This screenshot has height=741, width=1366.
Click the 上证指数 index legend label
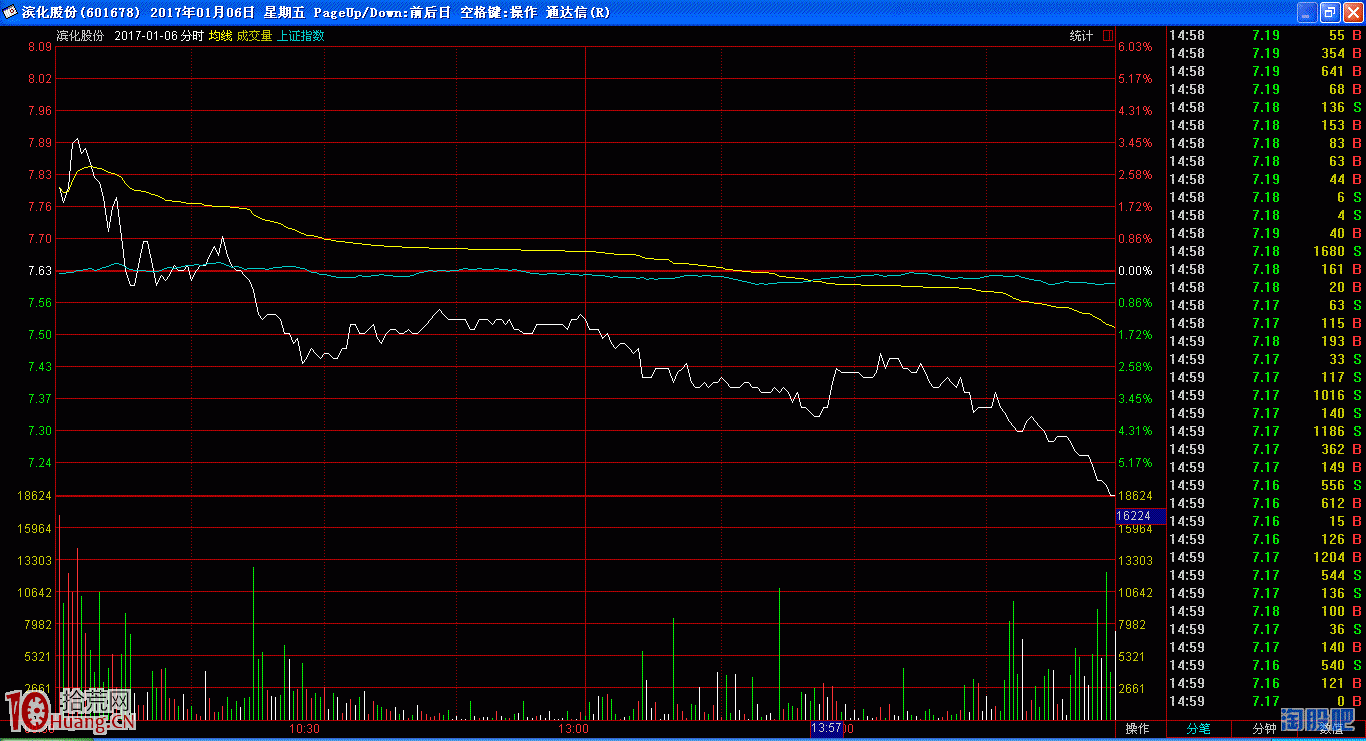[300, 36]
